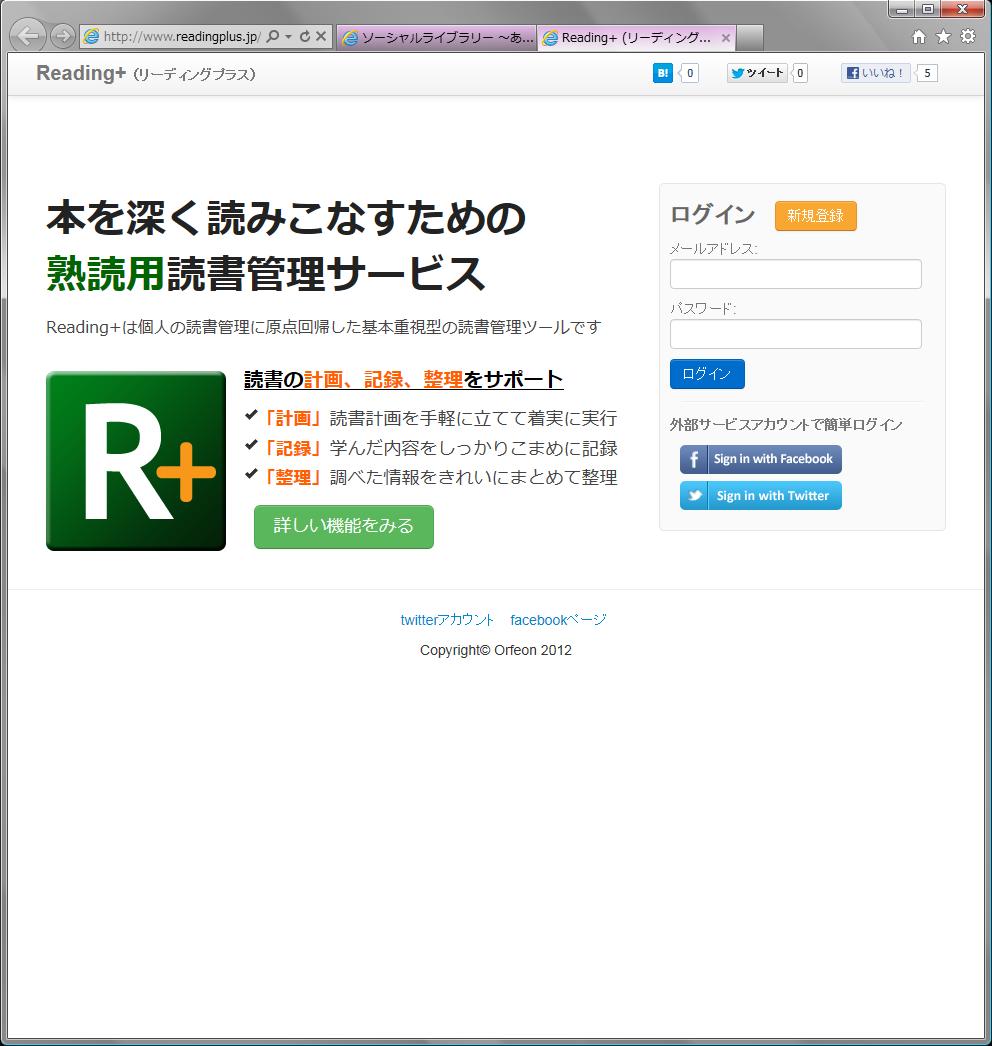The height and width of the screenshot is (1046, 992).
Task: Click the blue ログイン button
Action: (x=706, y=374)
